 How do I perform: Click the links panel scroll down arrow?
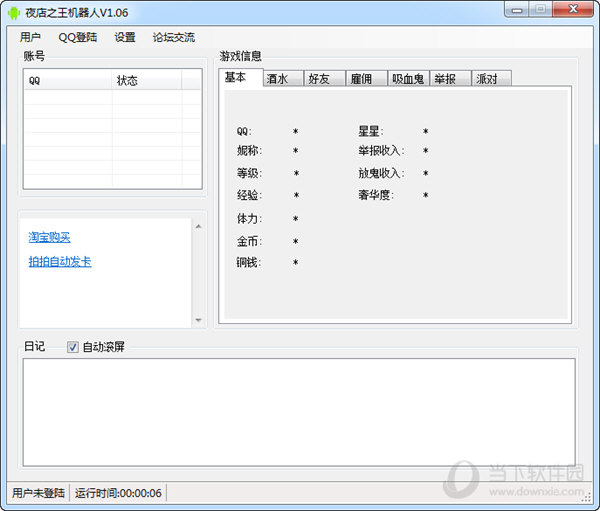(x=198, y=320)
